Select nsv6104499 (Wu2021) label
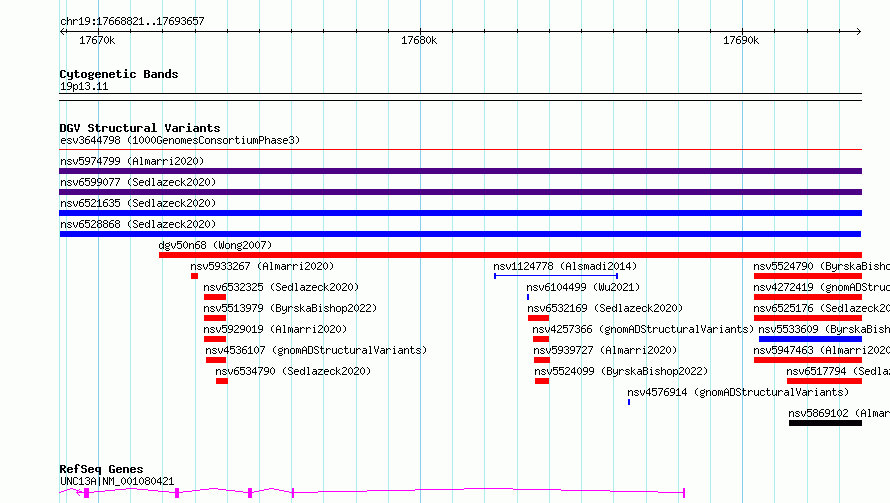 583,287
